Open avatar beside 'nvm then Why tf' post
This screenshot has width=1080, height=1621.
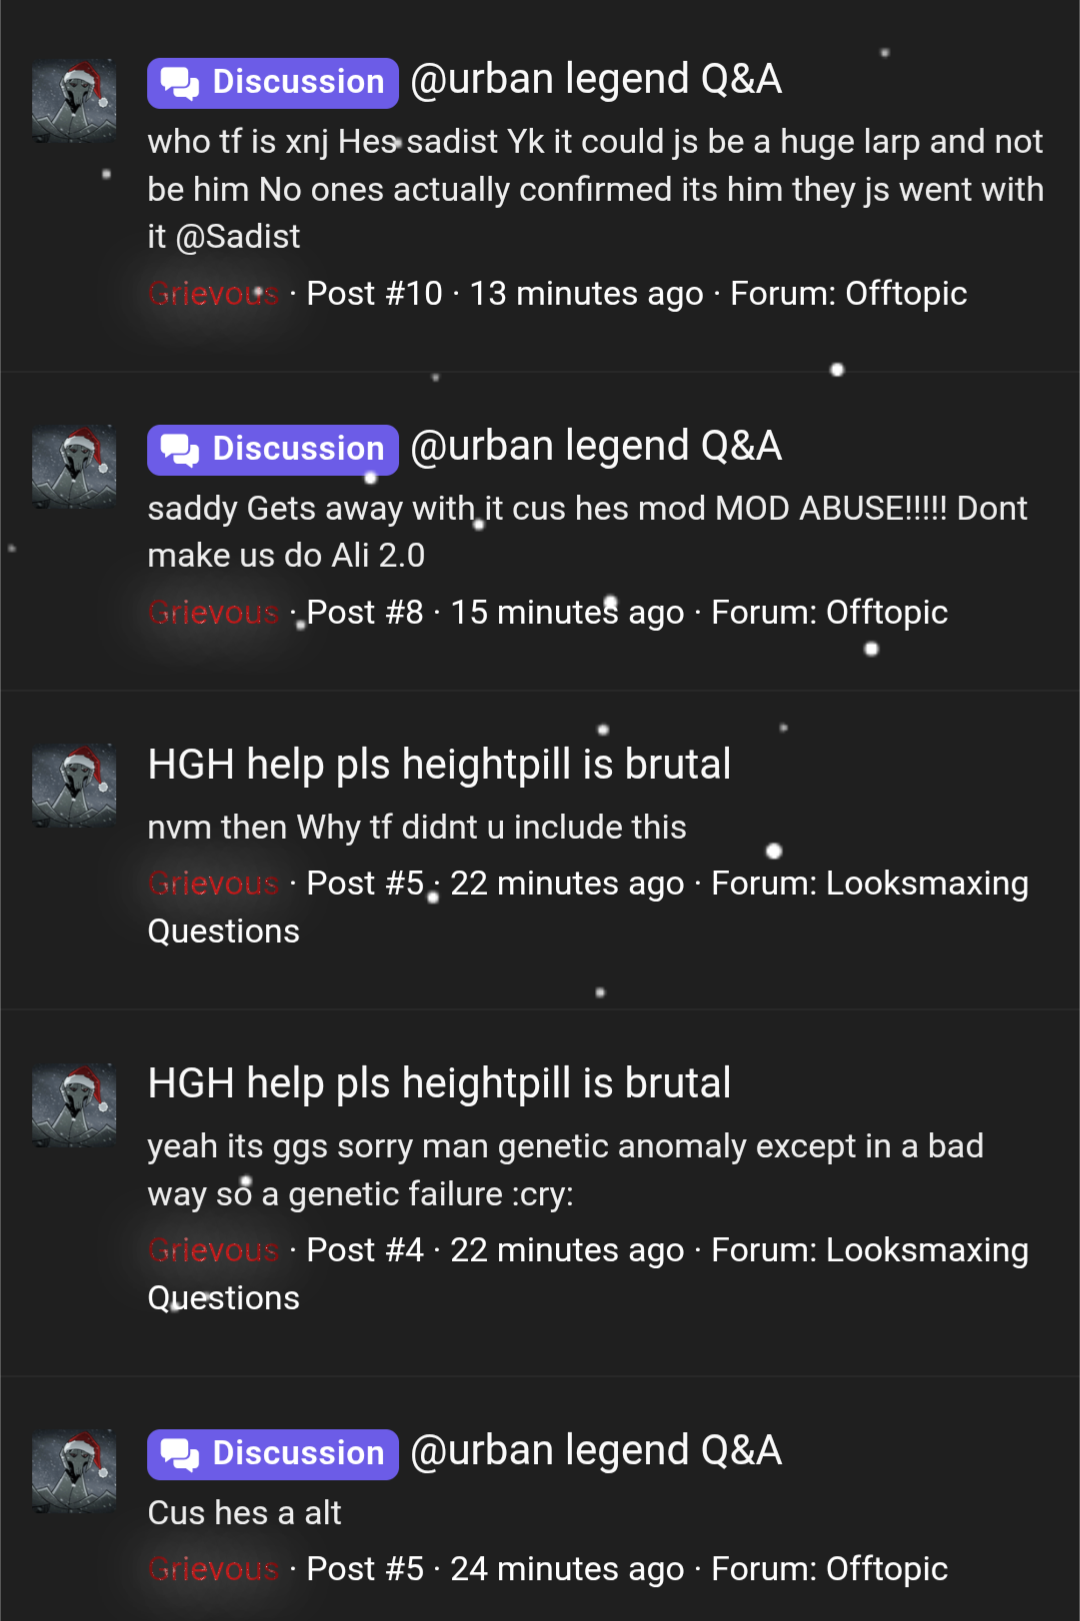[x=74, y=786]
